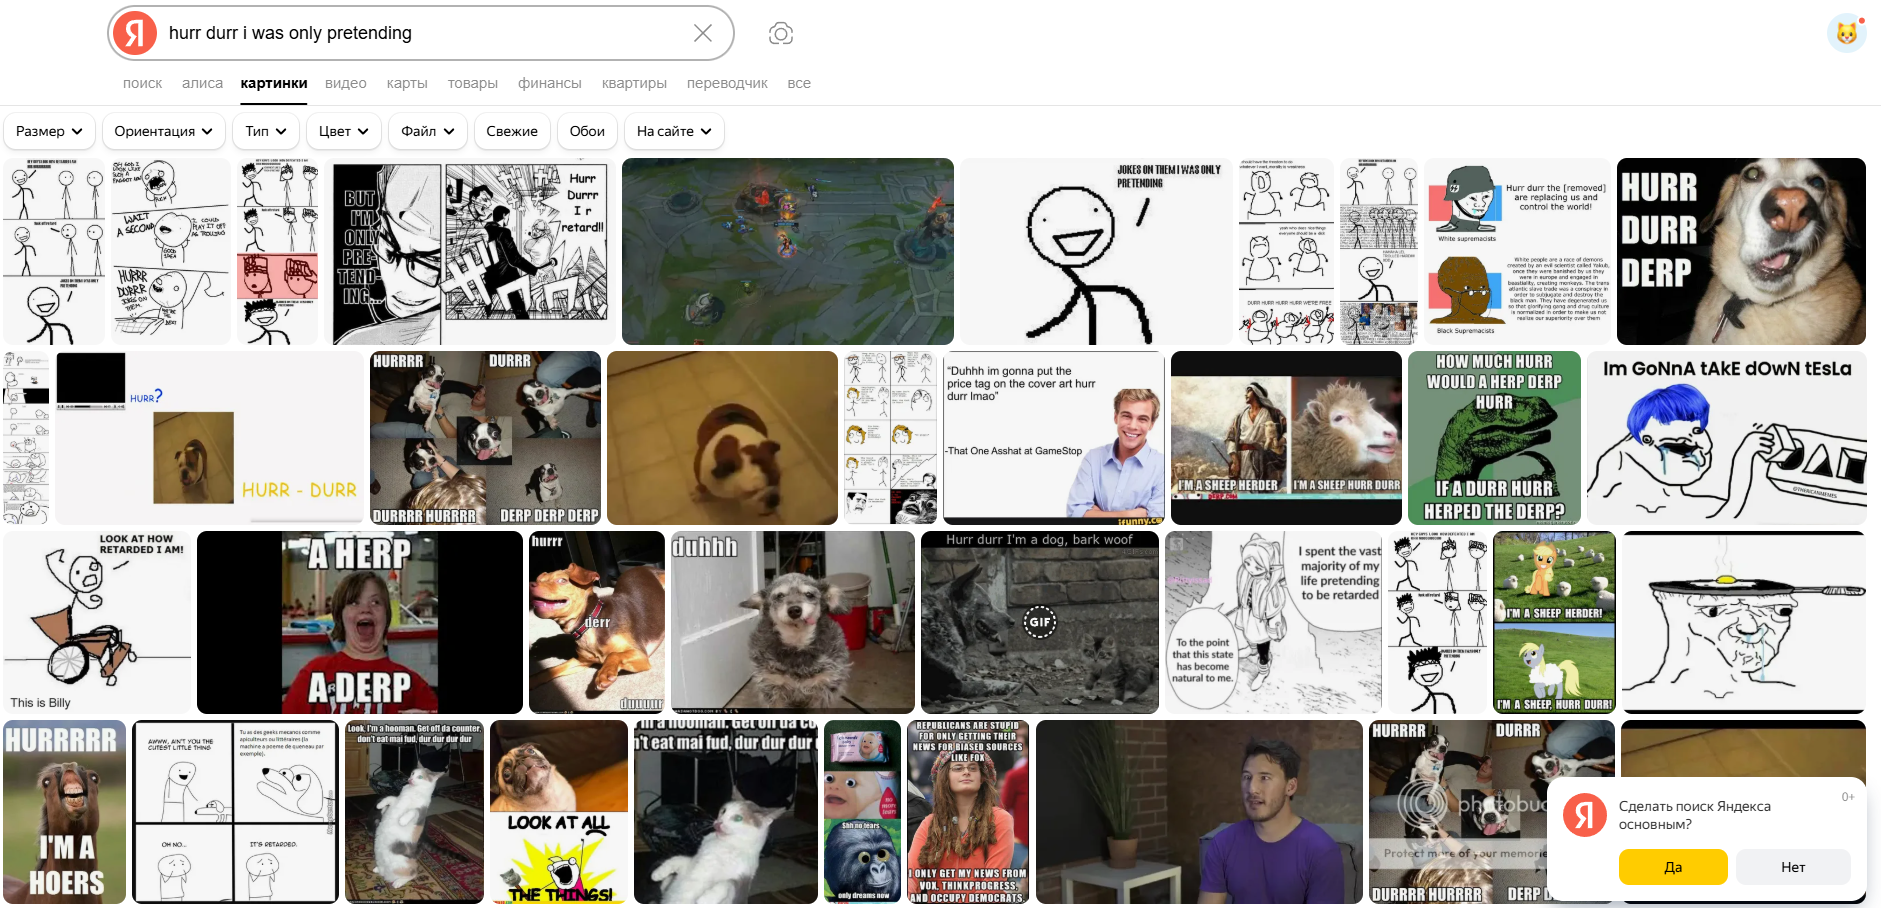Click the GIF badge on the dog image
1881x908 pixels.
tap(1040, 622)
